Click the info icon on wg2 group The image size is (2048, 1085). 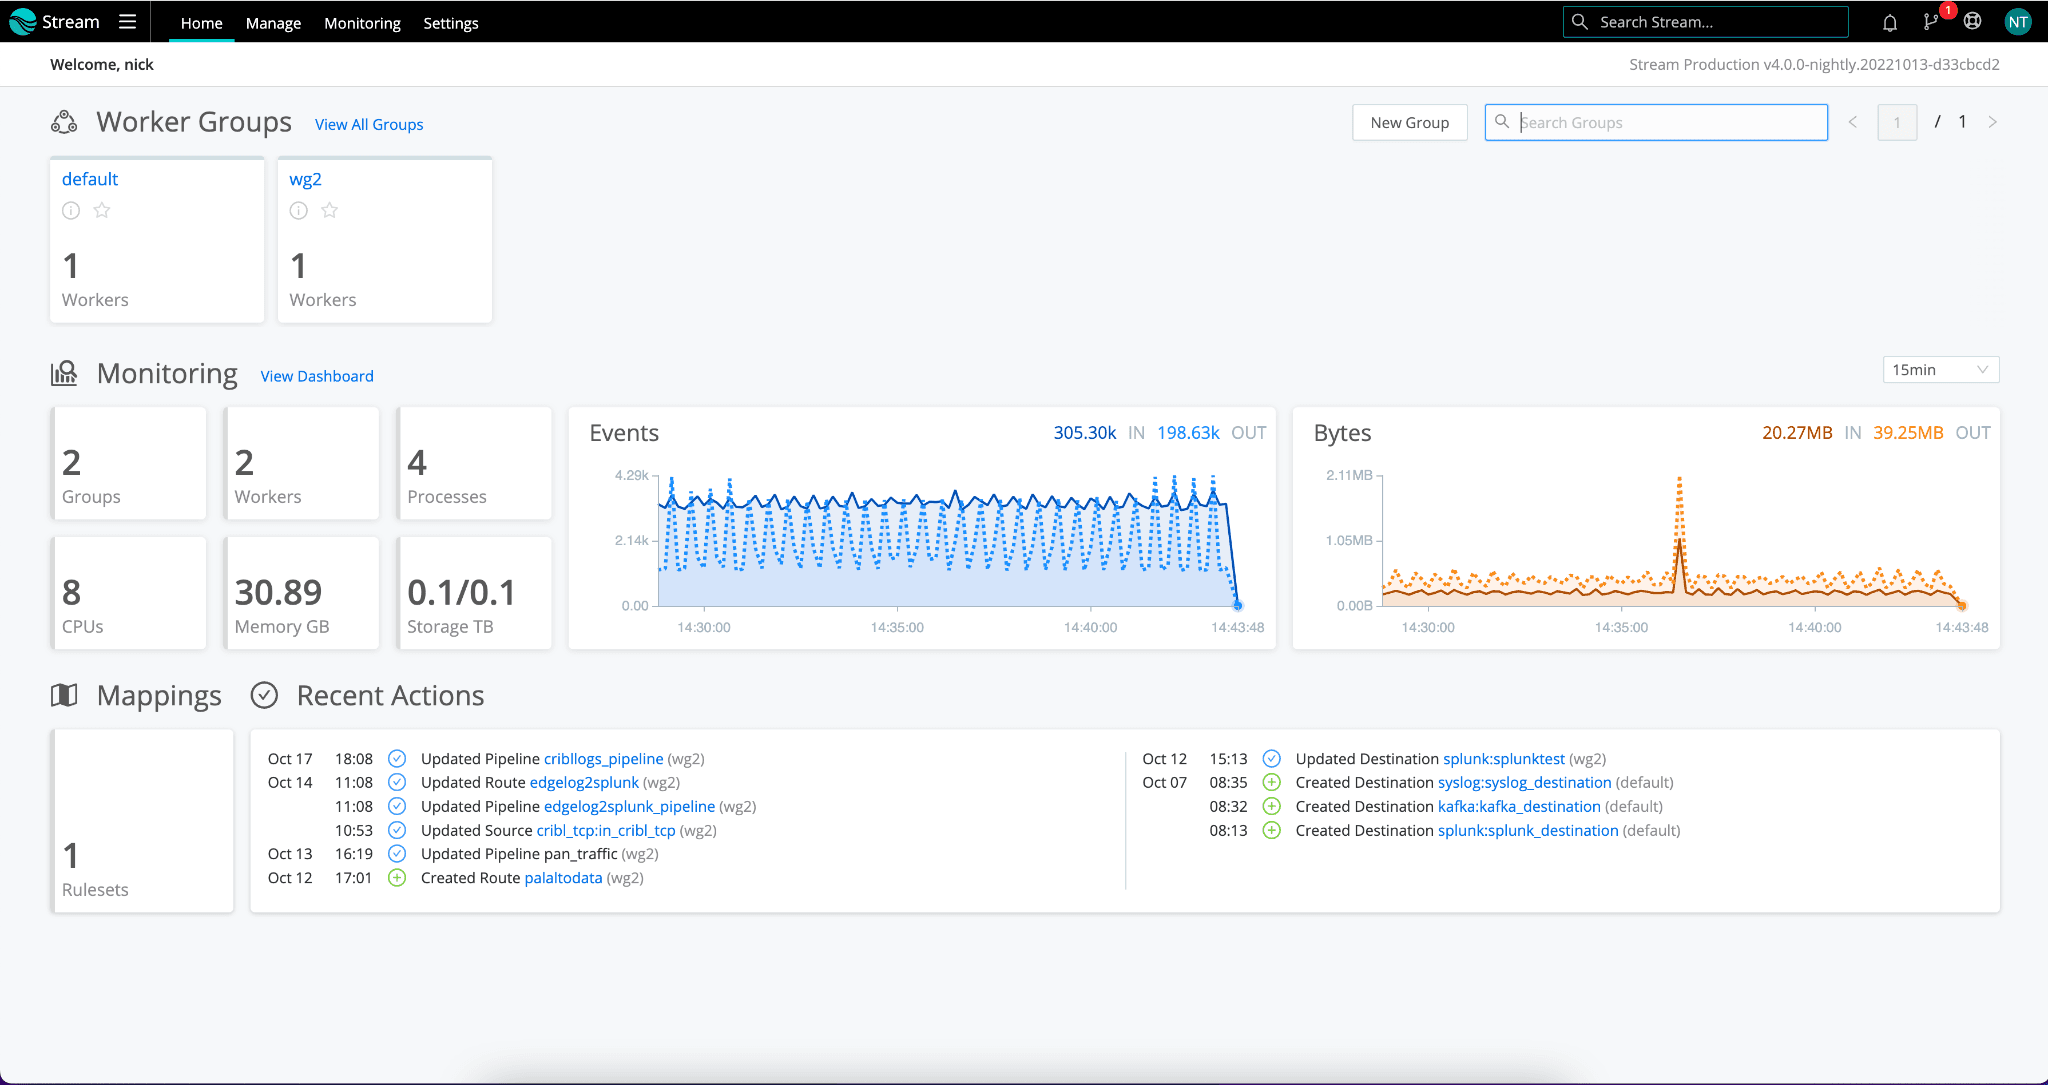click(298, 210)
